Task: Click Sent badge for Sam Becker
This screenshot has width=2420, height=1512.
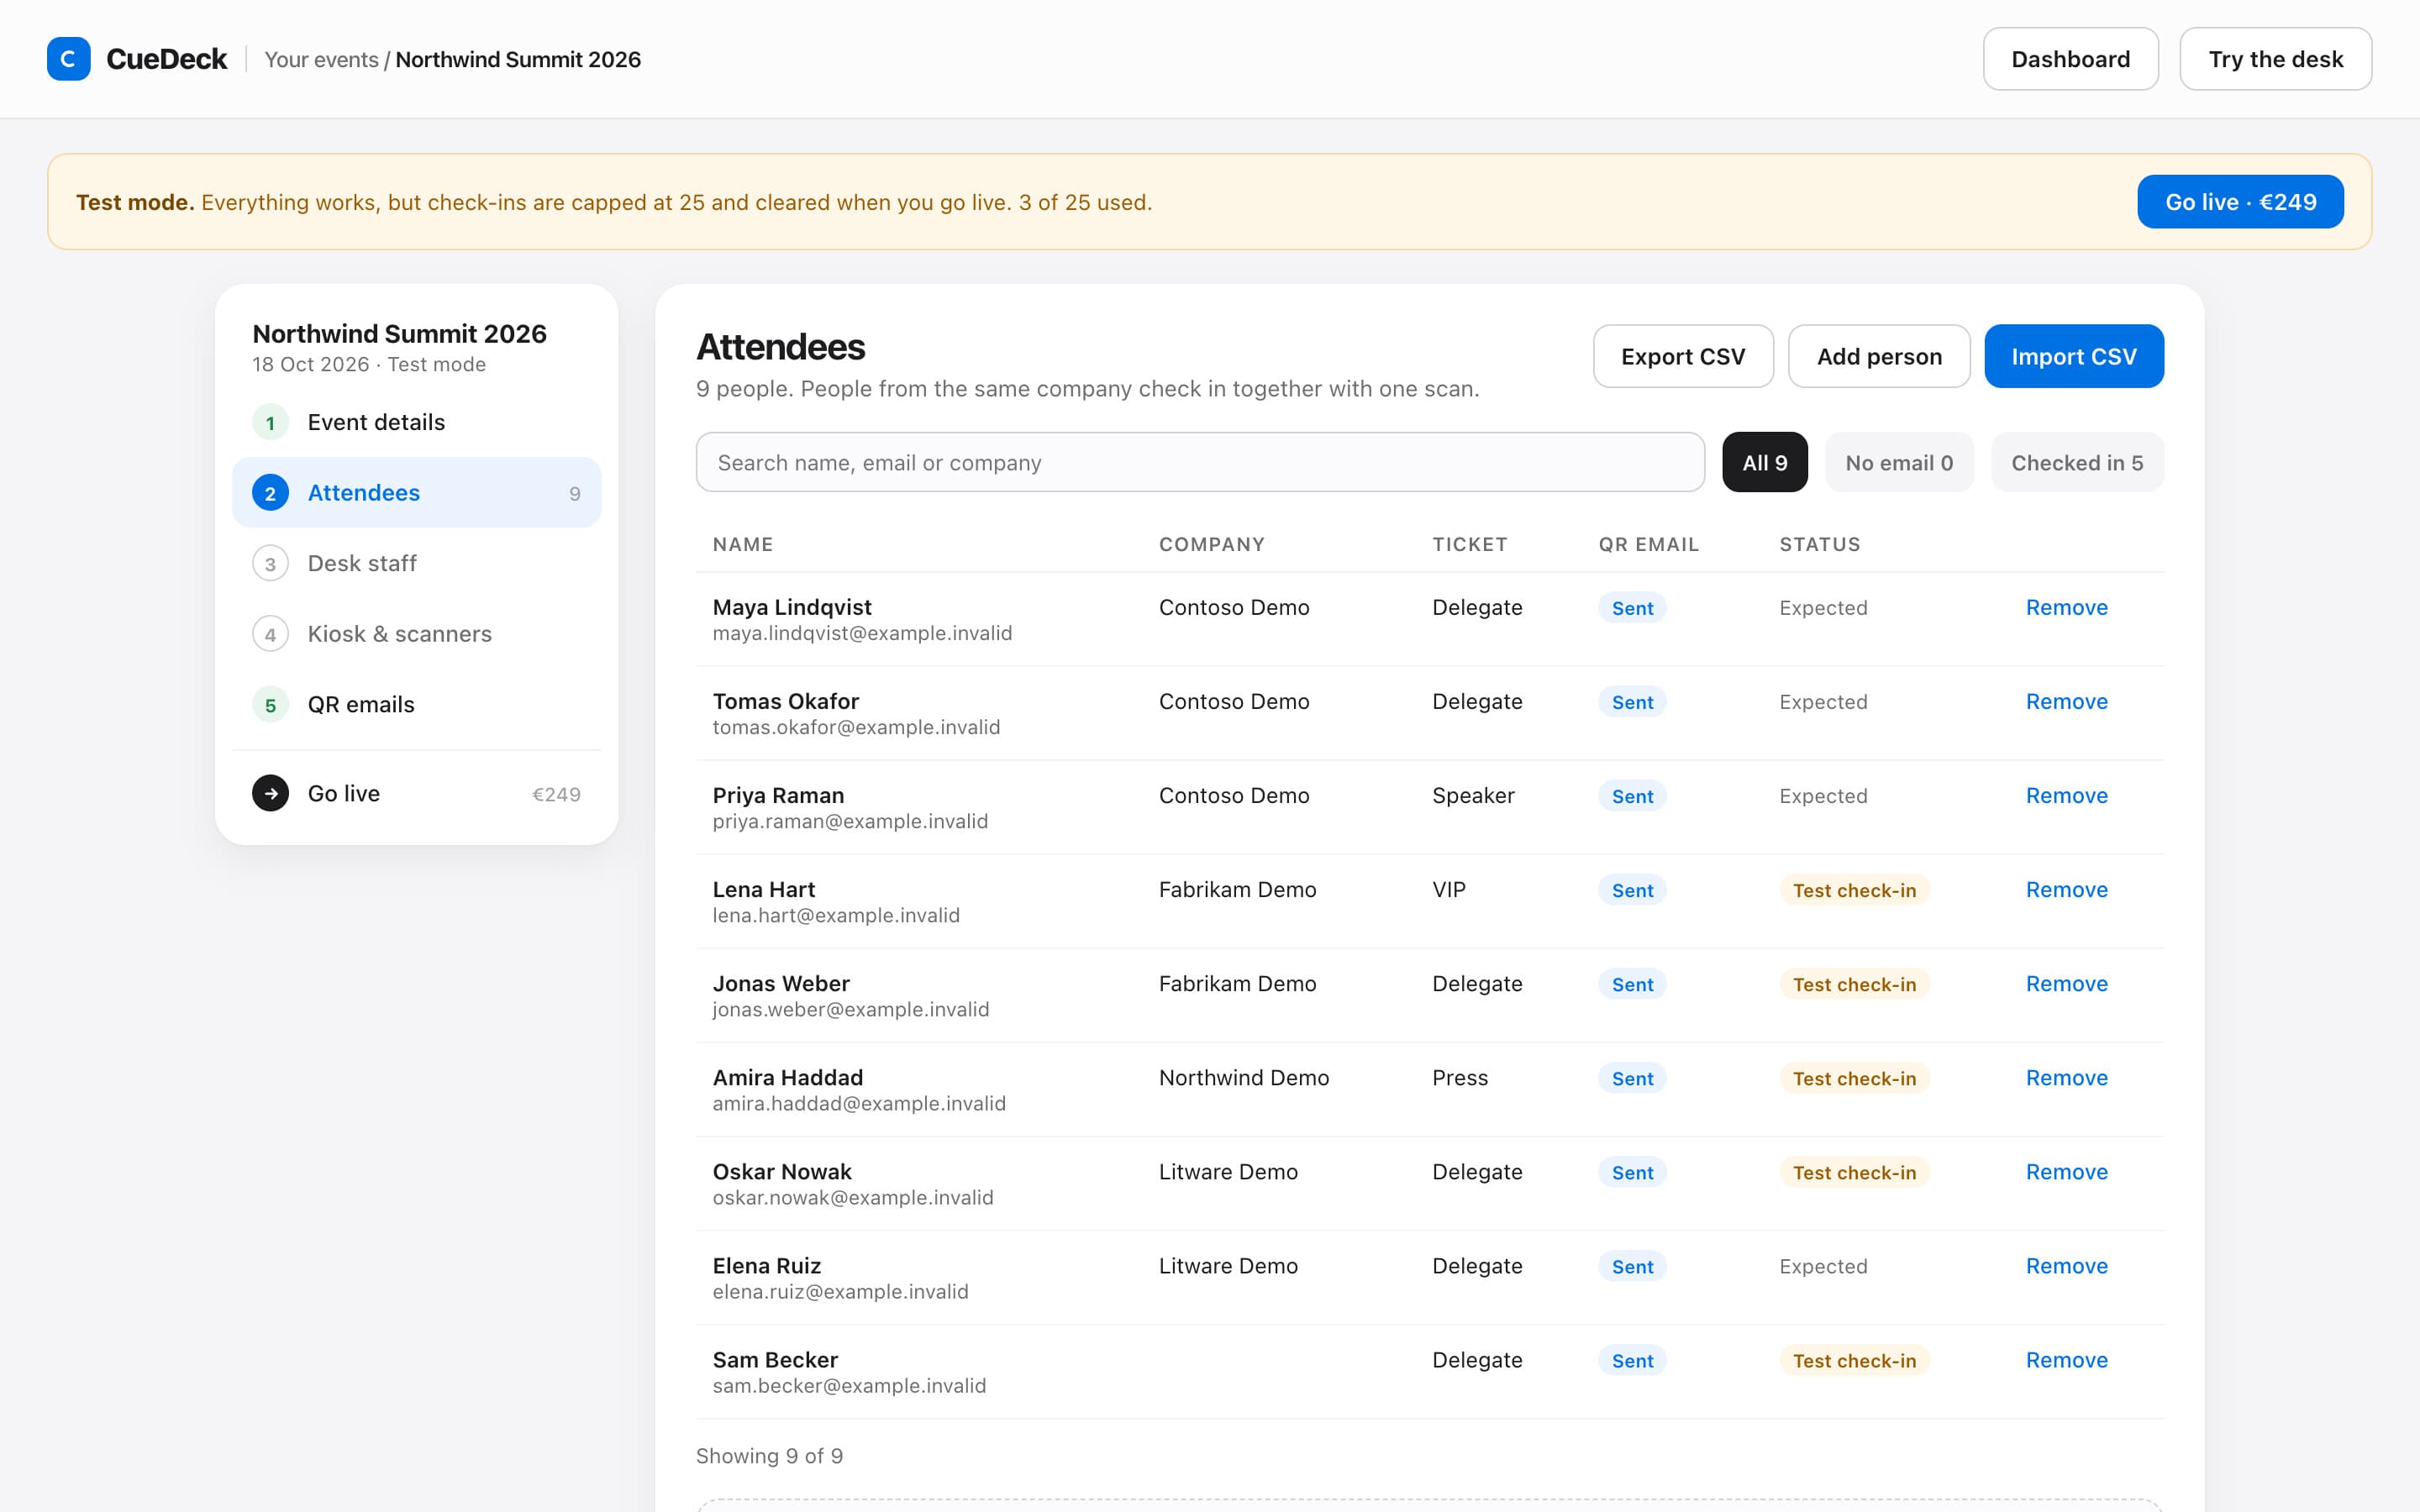Action: click(x=1632, y=1360)
